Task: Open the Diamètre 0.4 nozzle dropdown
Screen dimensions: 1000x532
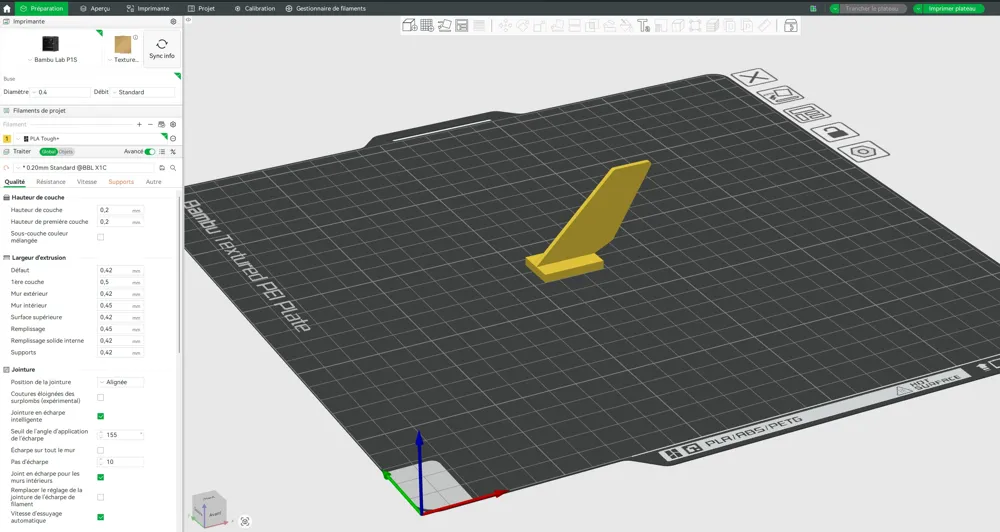Action: (x=61, y=92)
